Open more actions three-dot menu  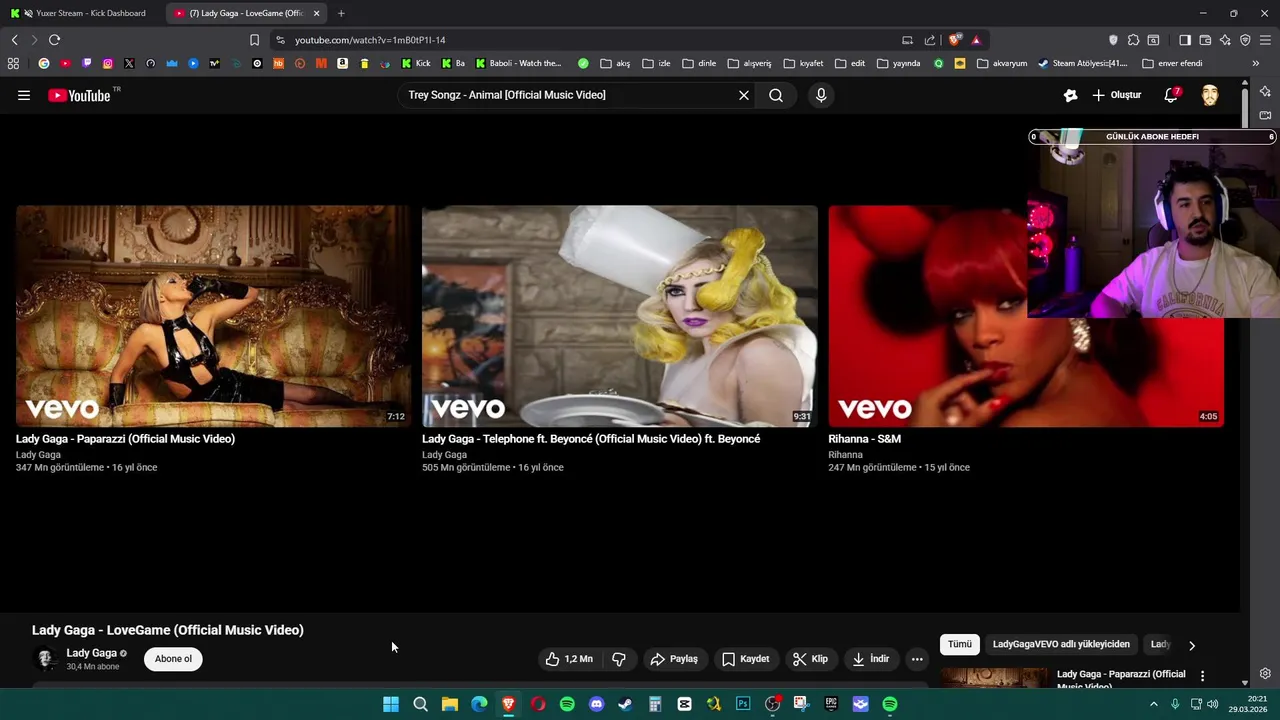917,659
